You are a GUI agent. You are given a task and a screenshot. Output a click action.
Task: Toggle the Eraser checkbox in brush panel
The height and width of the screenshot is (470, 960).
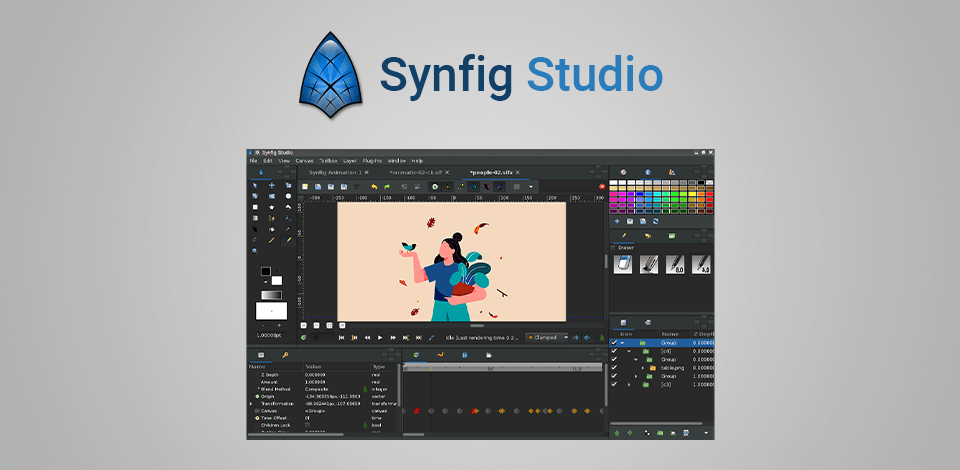[612, 246]
